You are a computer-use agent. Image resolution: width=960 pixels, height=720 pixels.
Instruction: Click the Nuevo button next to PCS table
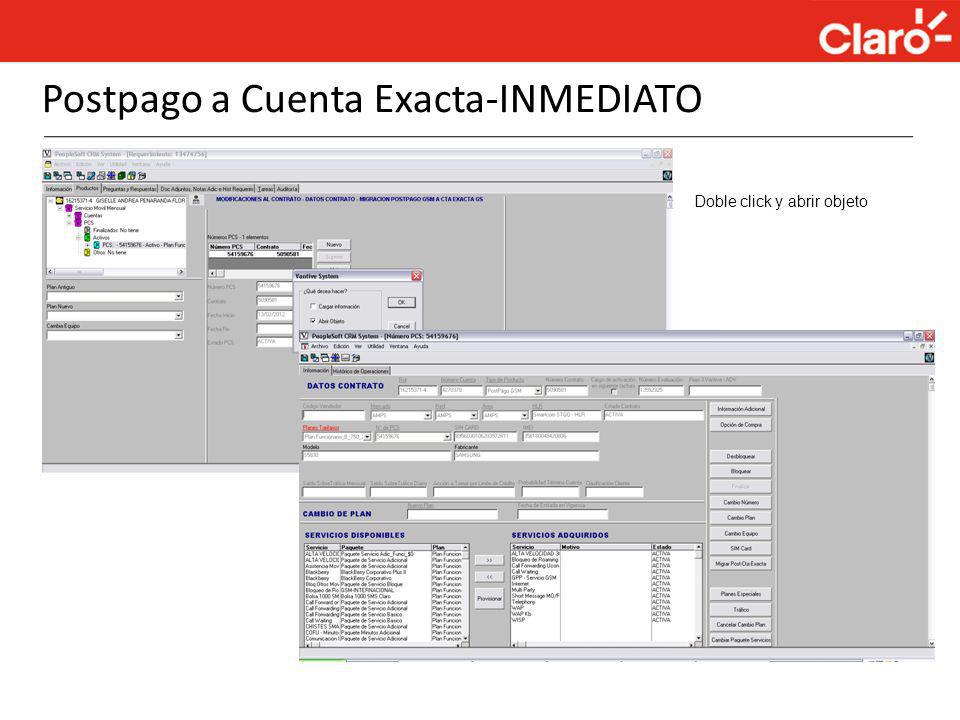[x=334, y=245]
